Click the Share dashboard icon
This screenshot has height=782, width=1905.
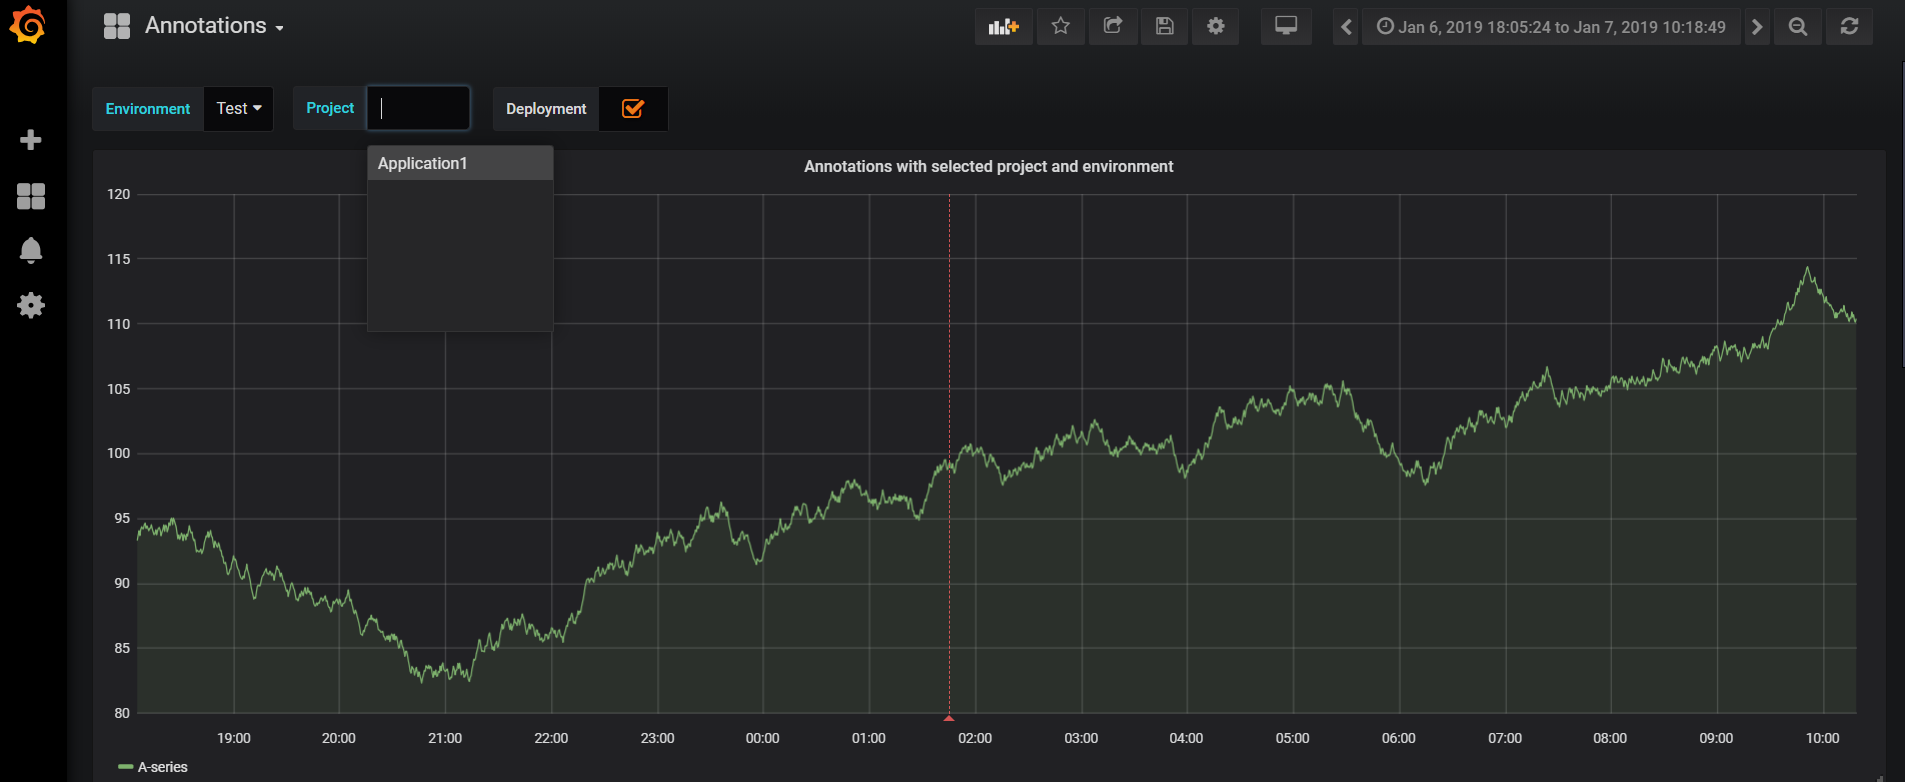(1113, 27)
